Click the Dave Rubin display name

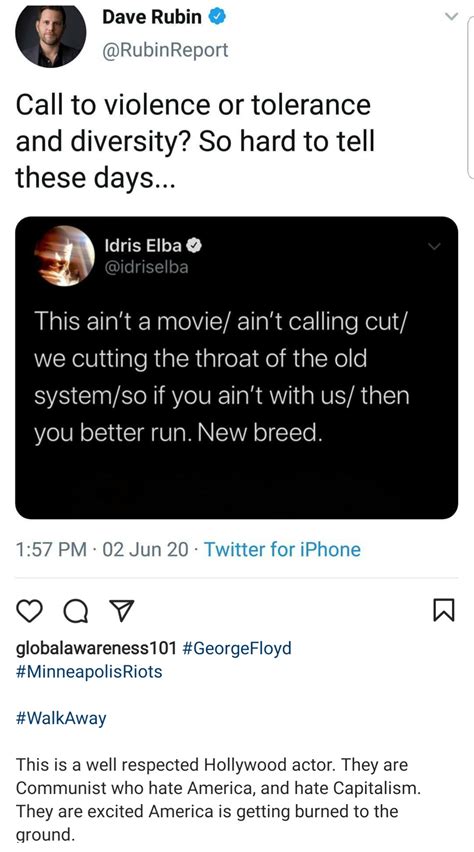(x=152, y=18)
